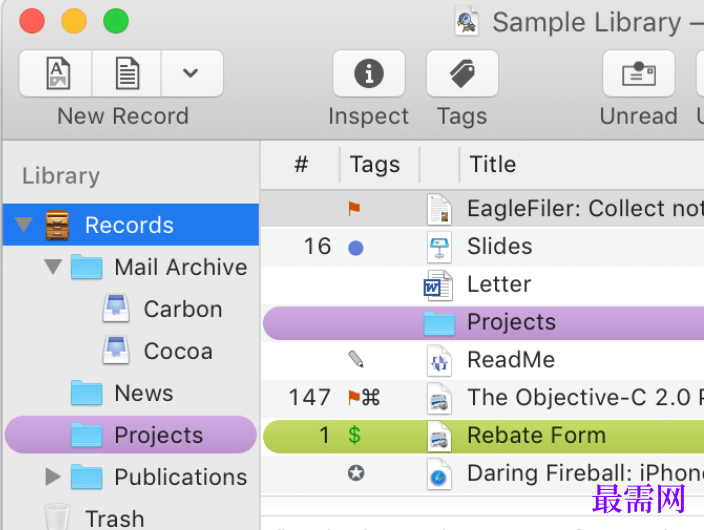Image resolution: width=704 pixels, height=530 pixels.
Task: Open the Inspect info button
Action: pos(369,73)
